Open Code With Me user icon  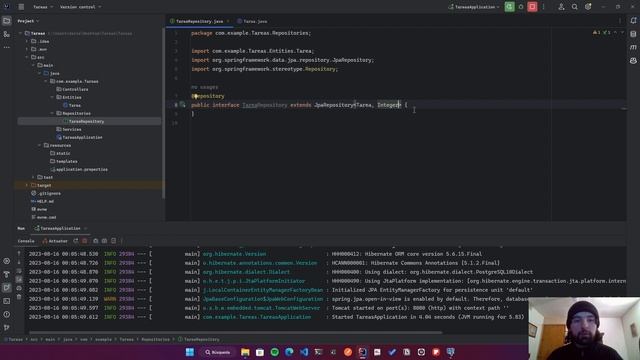click(x=561, y=7)
